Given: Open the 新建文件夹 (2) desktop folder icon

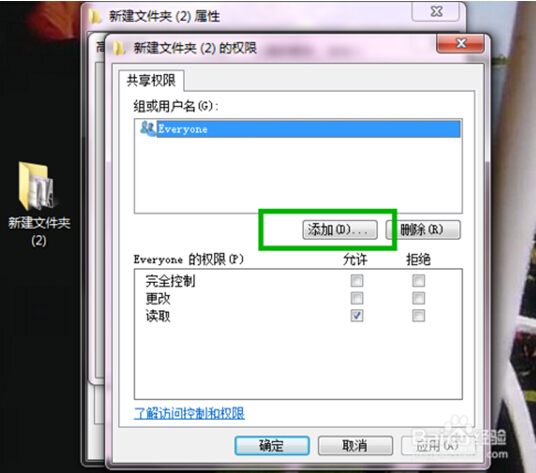Looking at the screenshot, I should (37, 186).
